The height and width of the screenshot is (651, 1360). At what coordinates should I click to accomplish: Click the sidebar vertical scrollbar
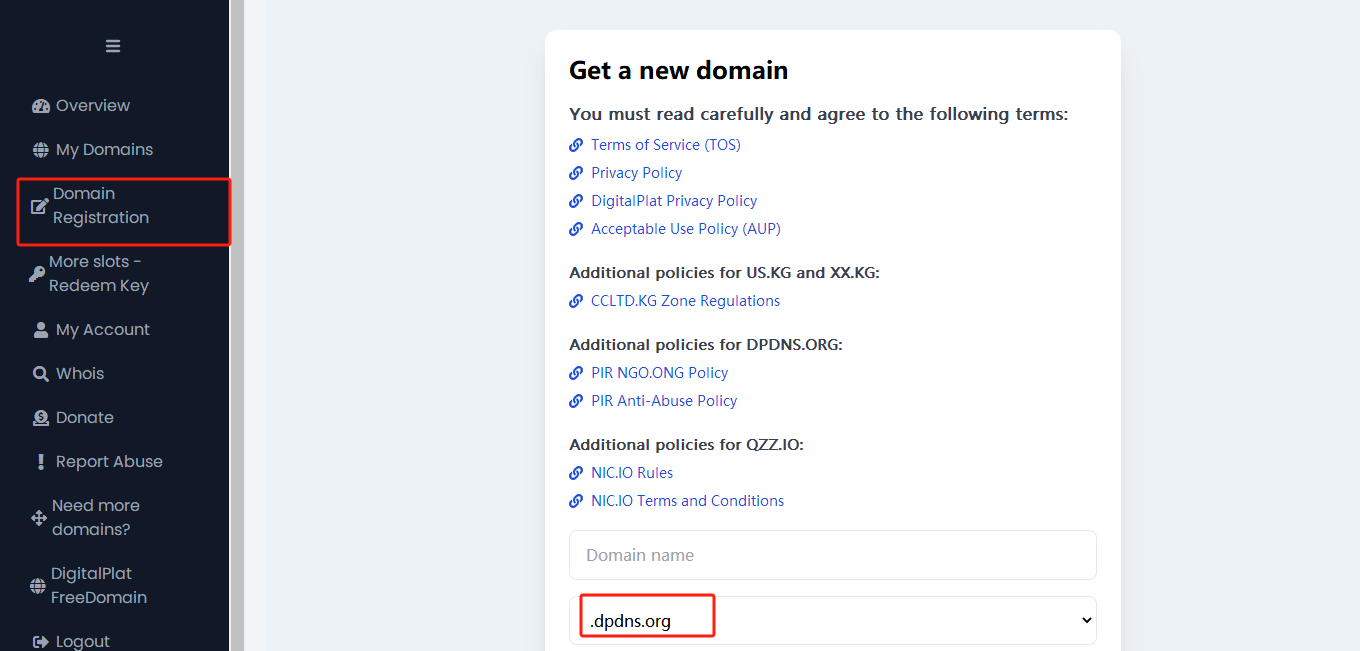click(x=237, y=325)
